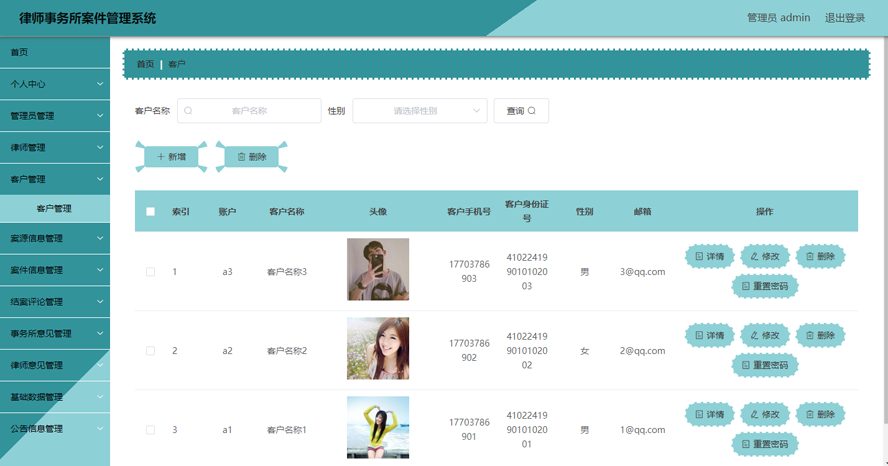Expand 律师意见管理 sidebar menu
Screen dimensions: 888x466
[x=55, y=365]
